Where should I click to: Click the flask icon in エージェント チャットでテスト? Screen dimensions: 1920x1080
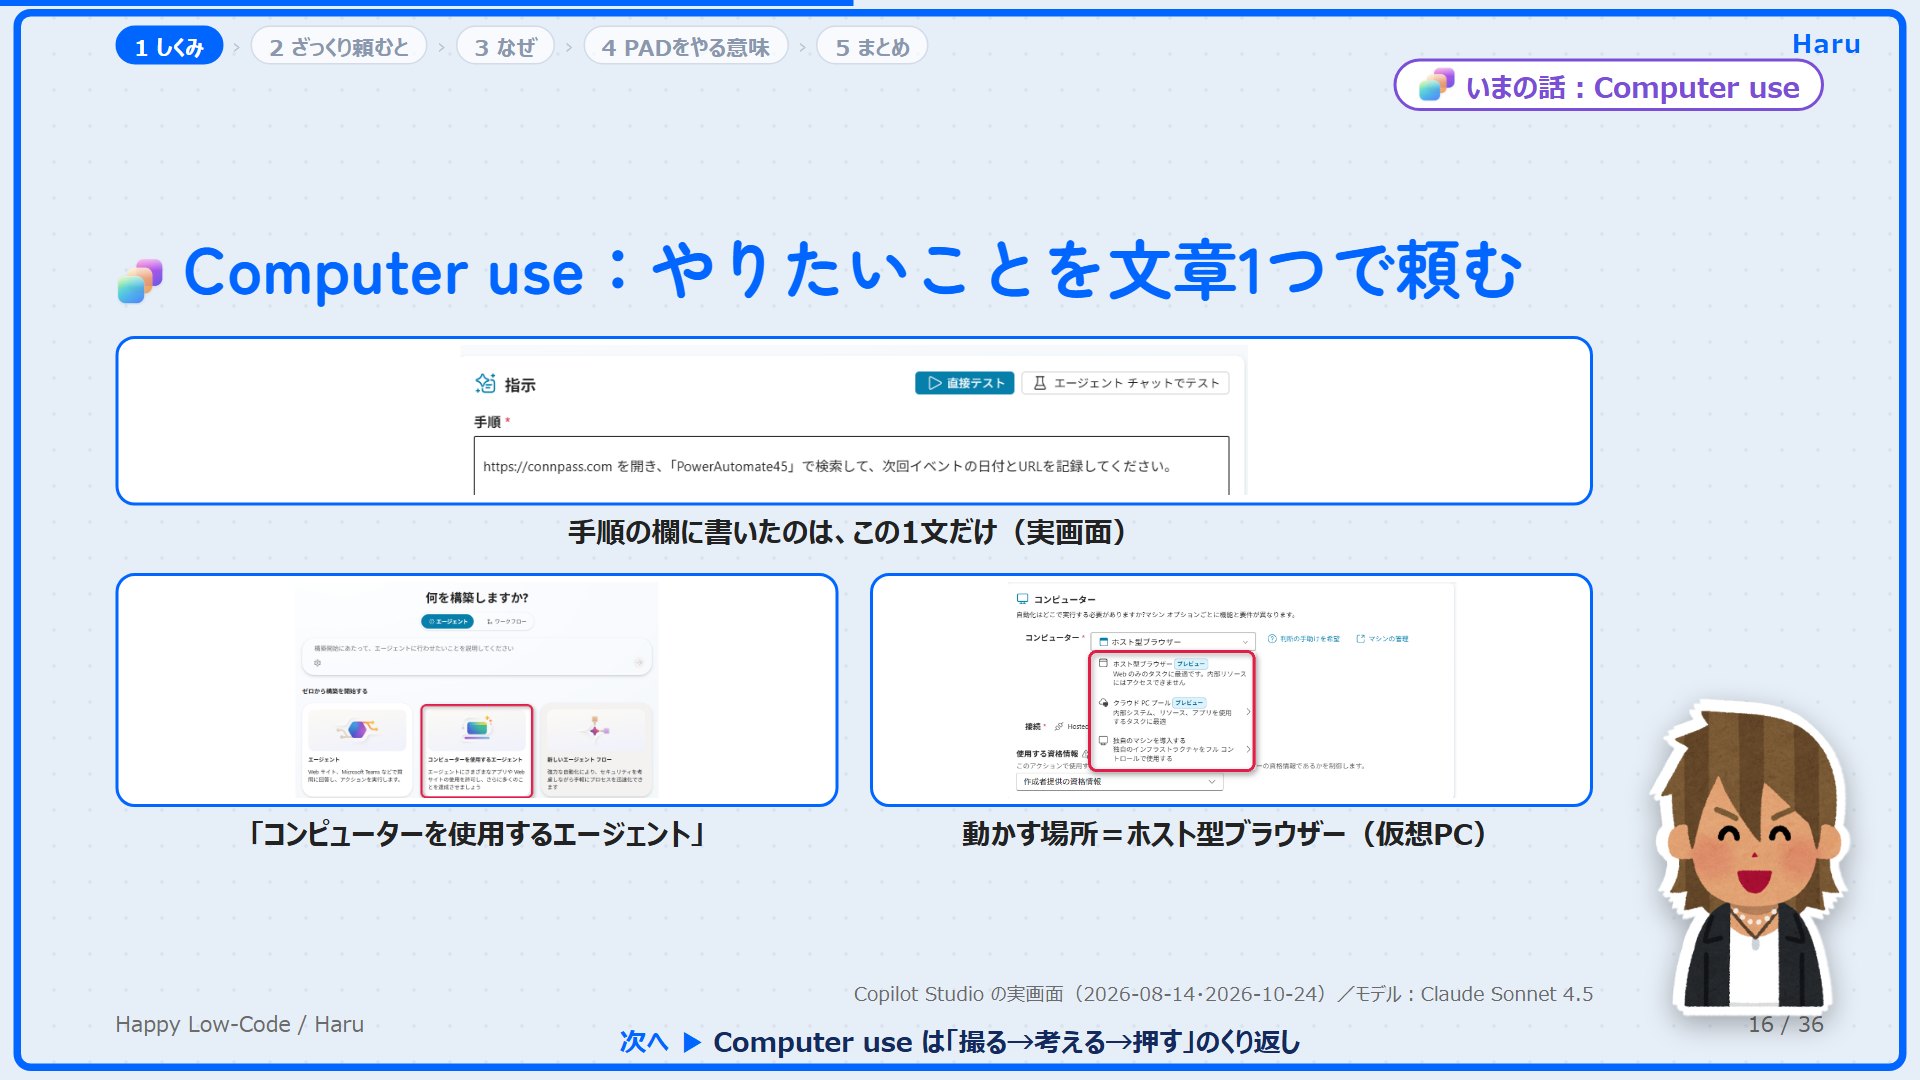click(x=1039, y=383)
